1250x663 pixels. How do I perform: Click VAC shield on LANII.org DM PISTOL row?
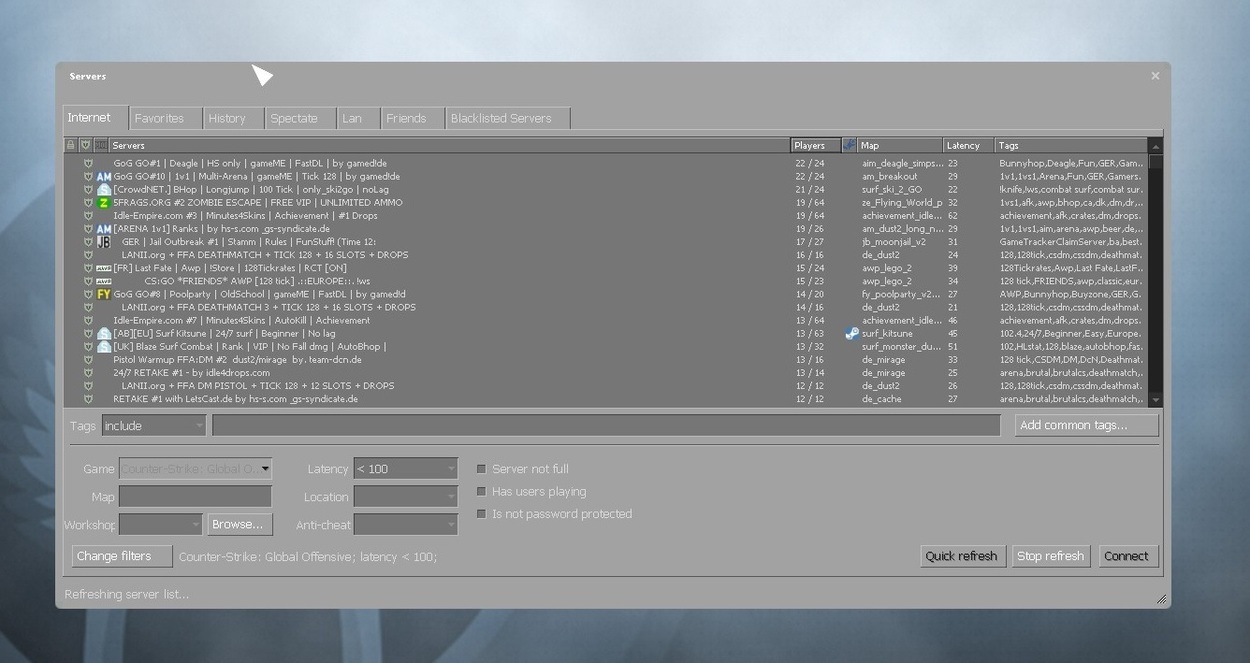(x=88, y=385)
